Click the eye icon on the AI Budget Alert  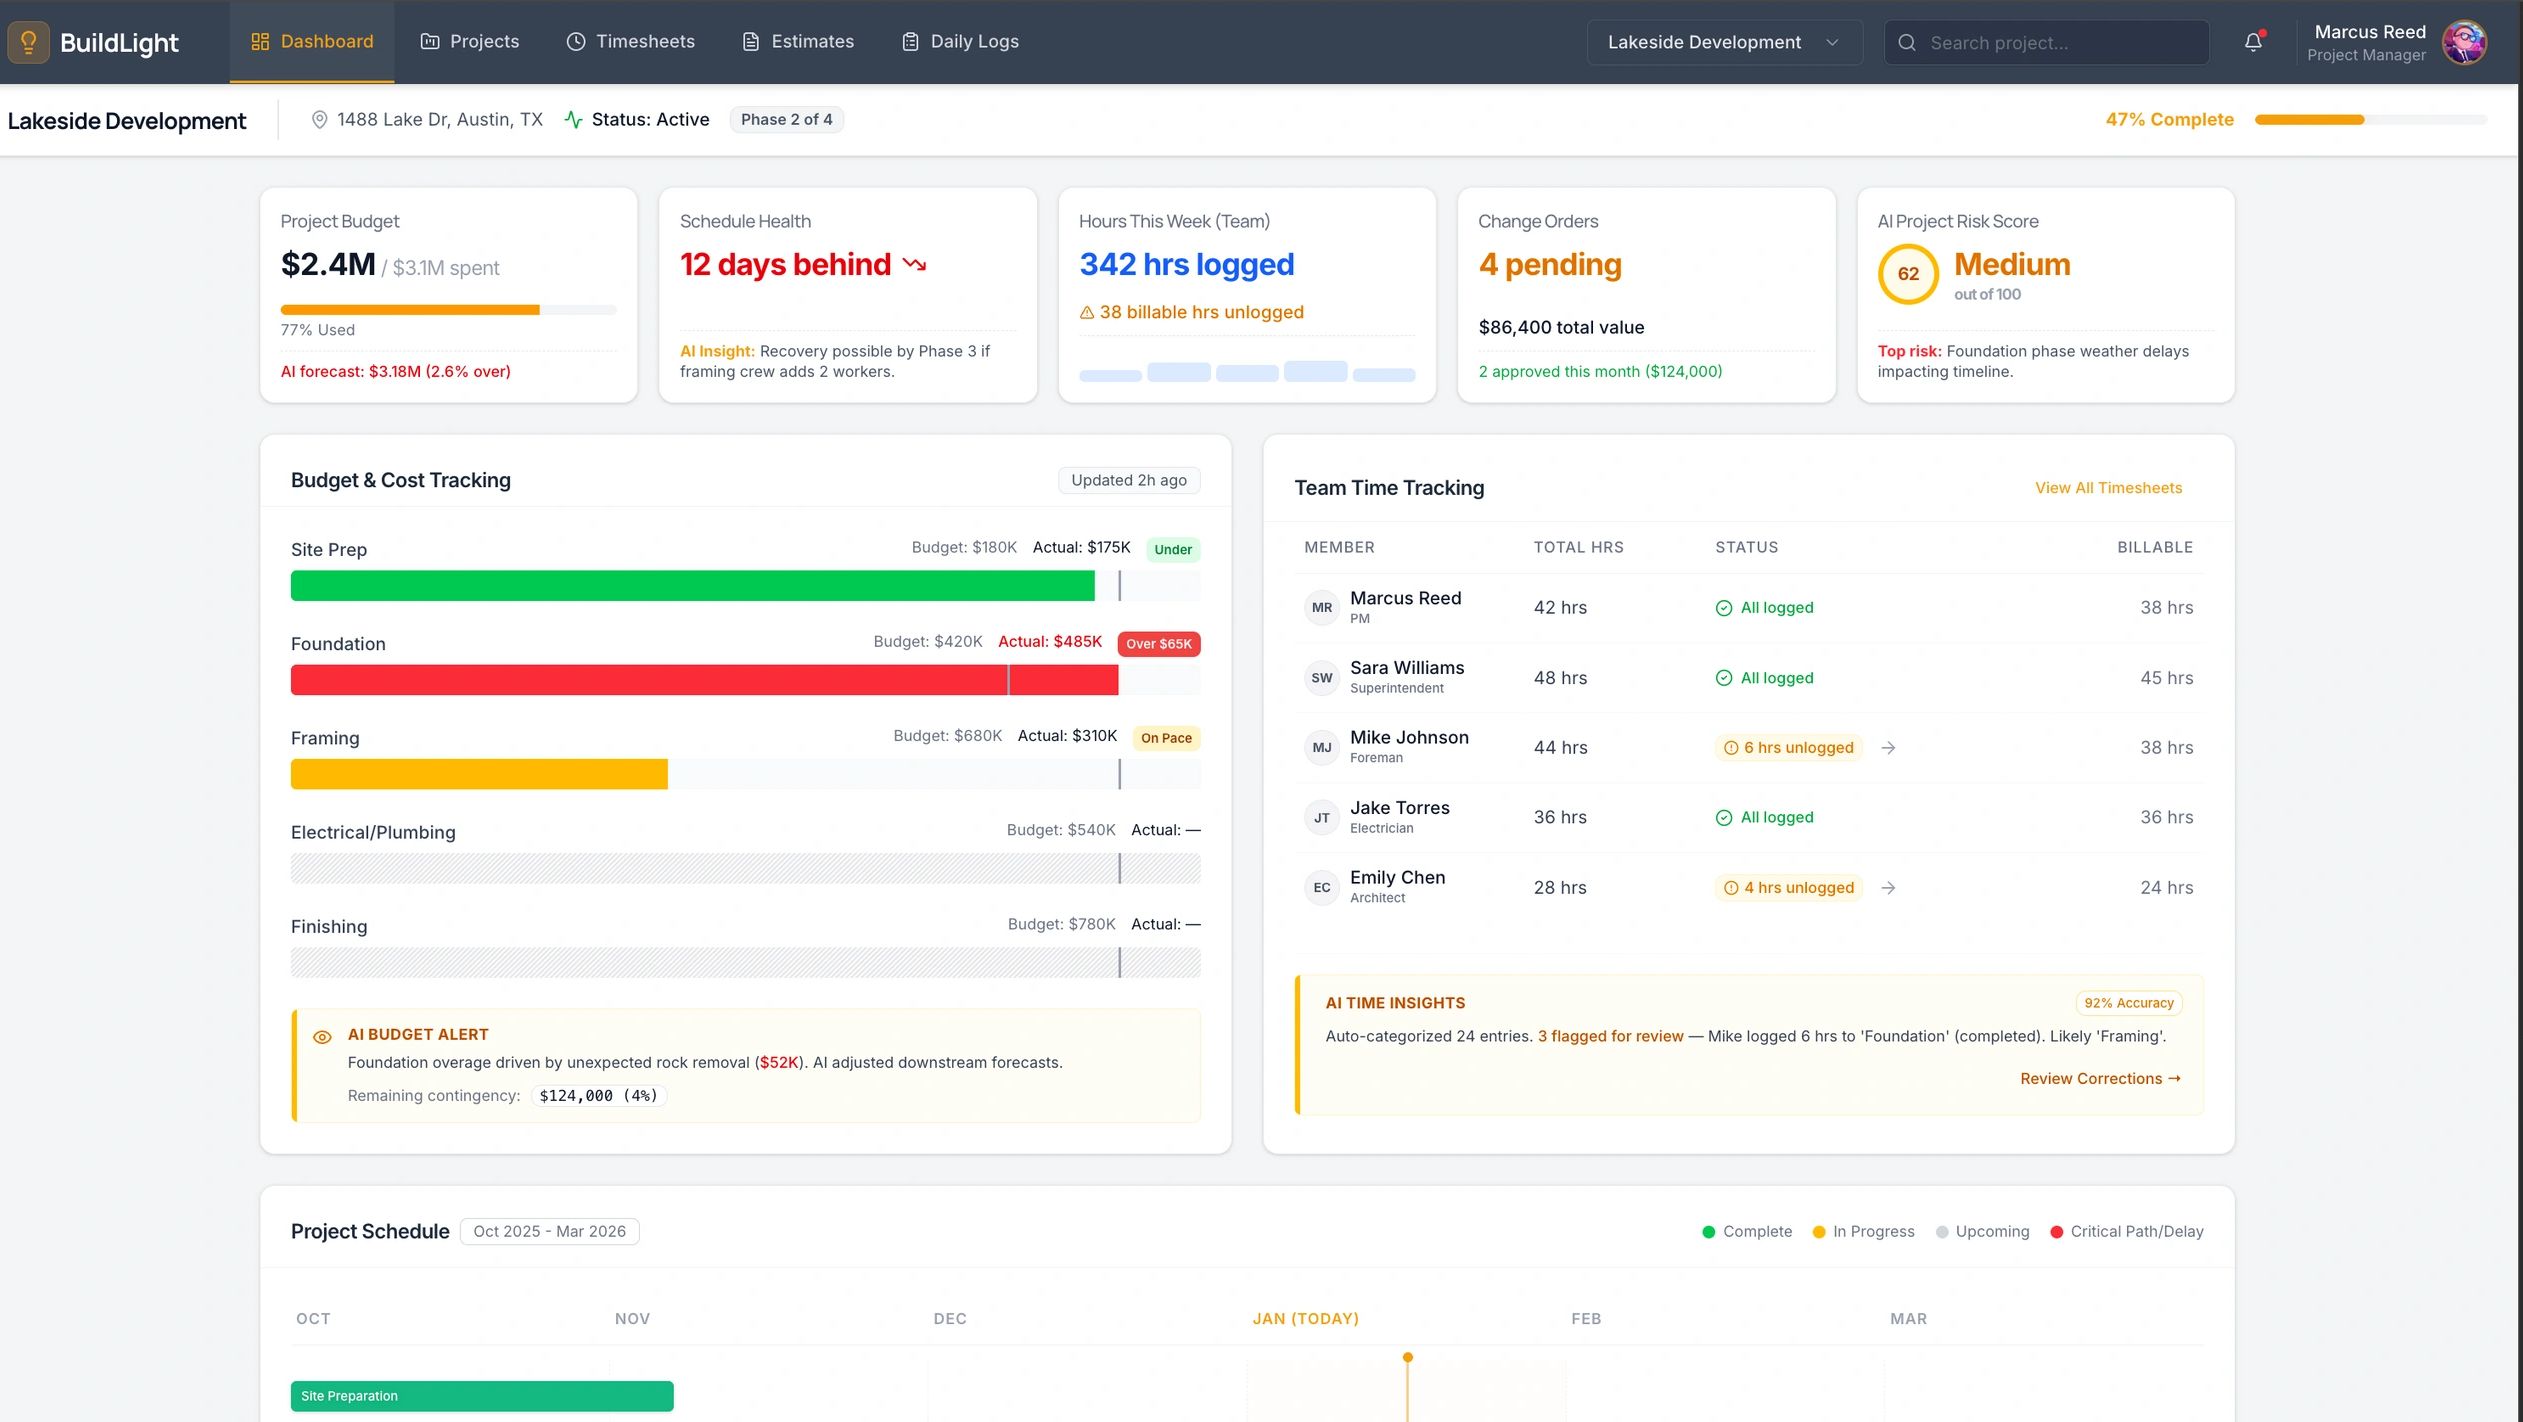click(322, 1035)
